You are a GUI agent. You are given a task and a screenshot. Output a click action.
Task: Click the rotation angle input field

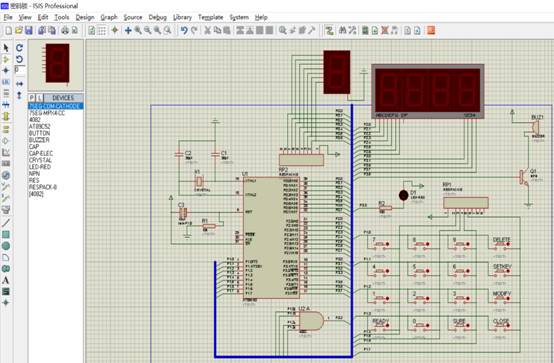click(x=20, y=70)
